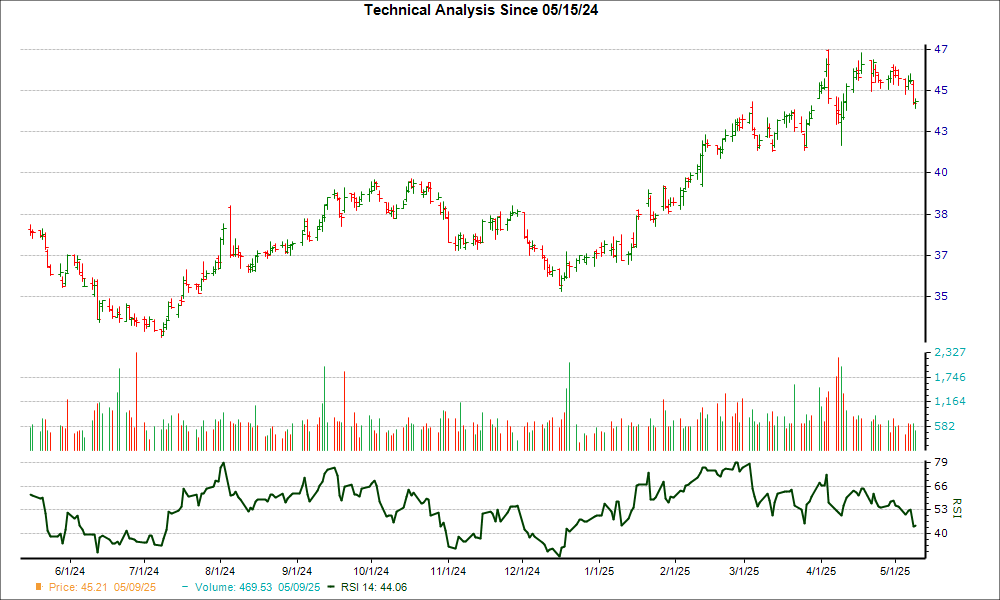Click the 6/1/24 date label

click(x=70, y=571)
